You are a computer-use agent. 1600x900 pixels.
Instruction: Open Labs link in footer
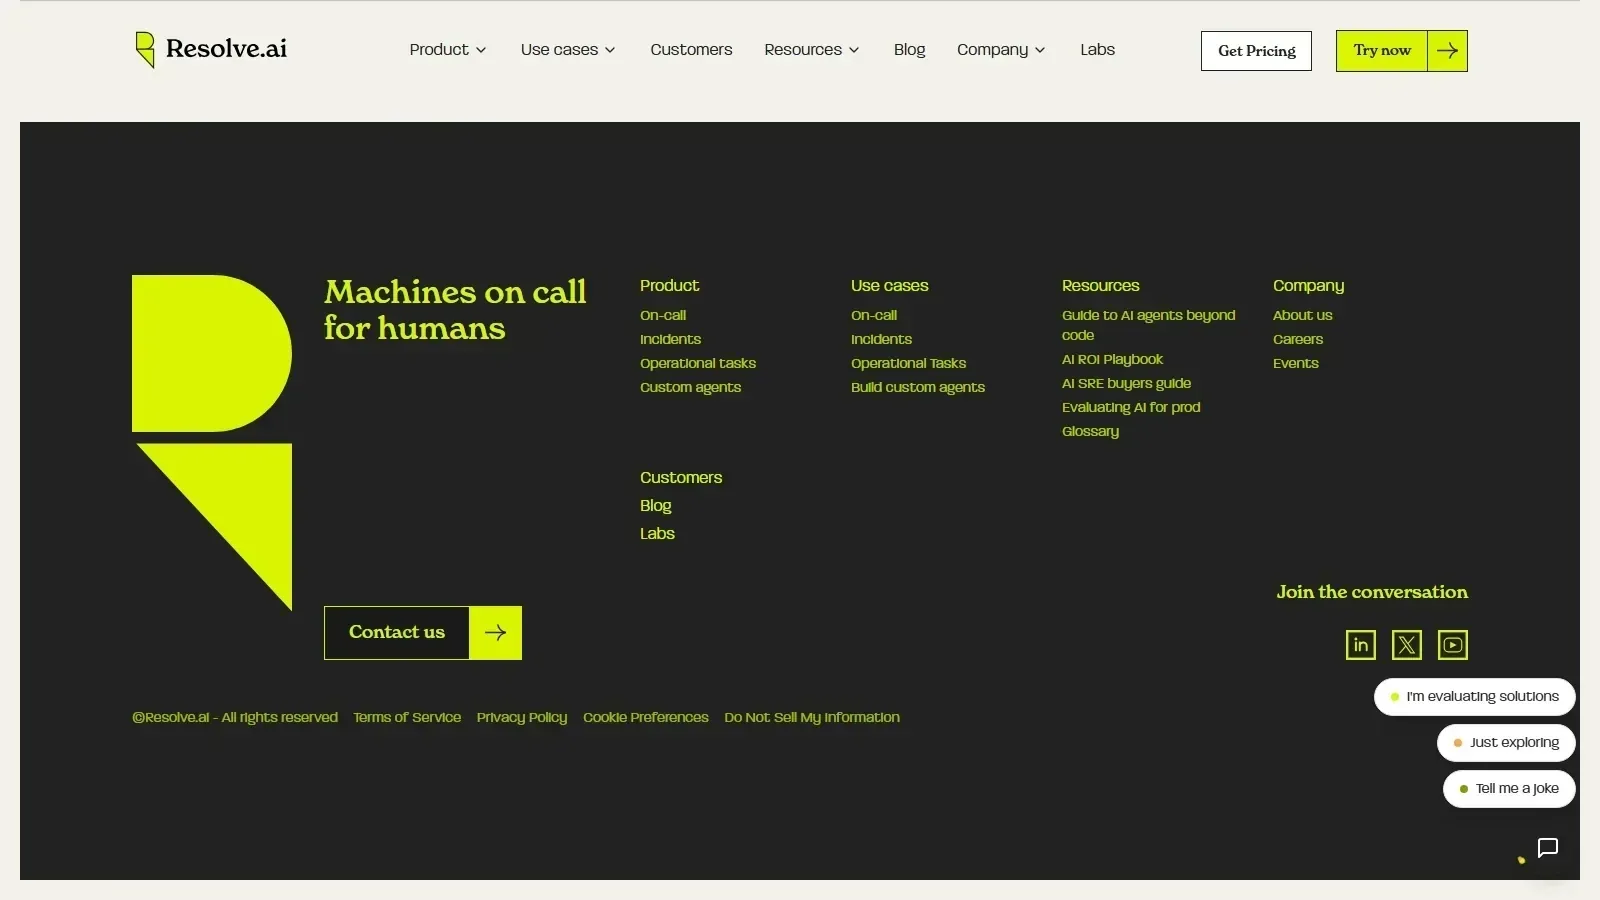pos(657,534)
